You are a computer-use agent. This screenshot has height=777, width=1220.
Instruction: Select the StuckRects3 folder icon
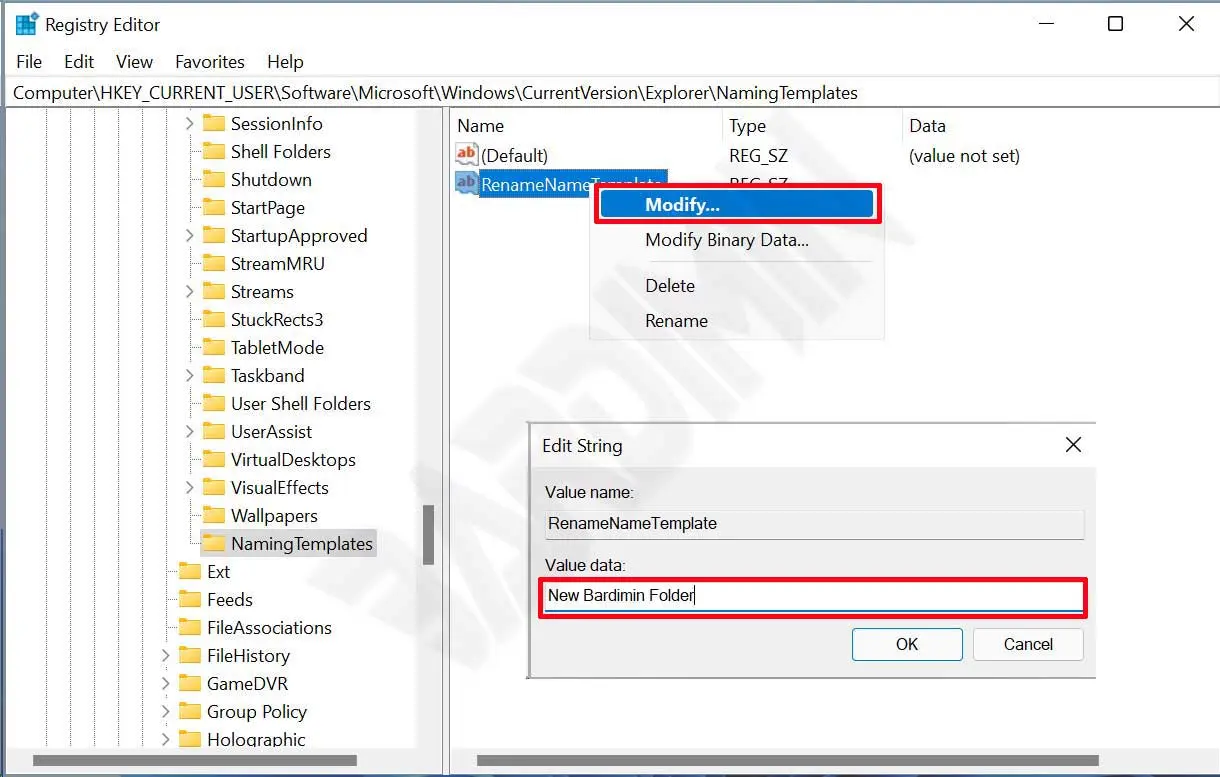(x=214, y=319)
